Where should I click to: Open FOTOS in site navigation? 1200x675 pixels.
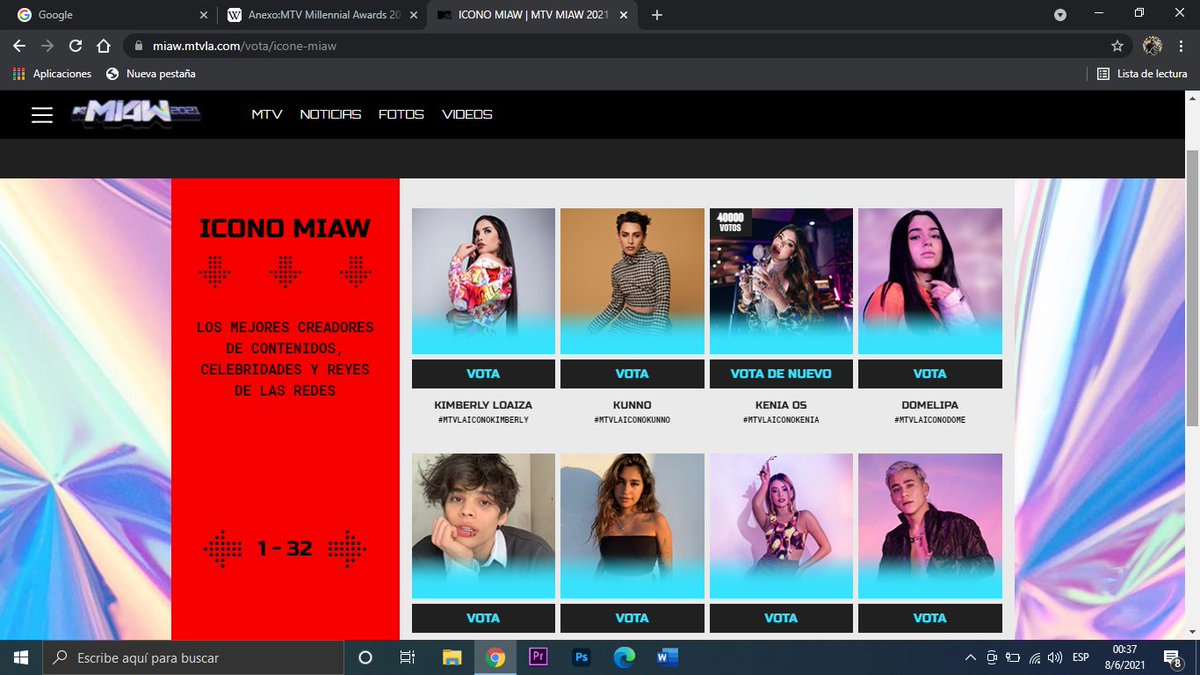pos(401,115)
